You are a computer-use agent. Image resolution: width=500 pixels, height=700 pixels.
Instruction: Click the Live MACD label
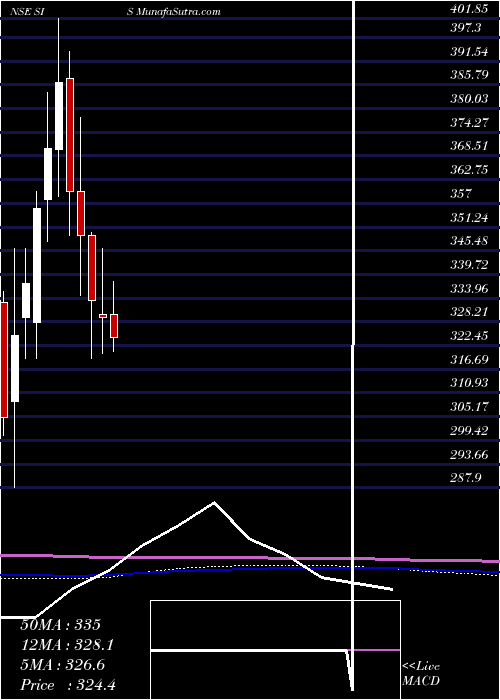421,673
